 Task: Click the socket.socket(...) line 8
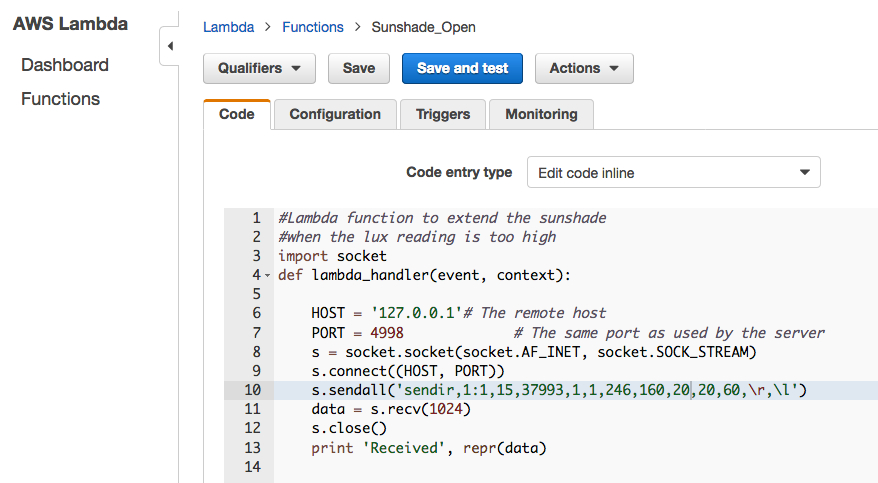point(534,352)
